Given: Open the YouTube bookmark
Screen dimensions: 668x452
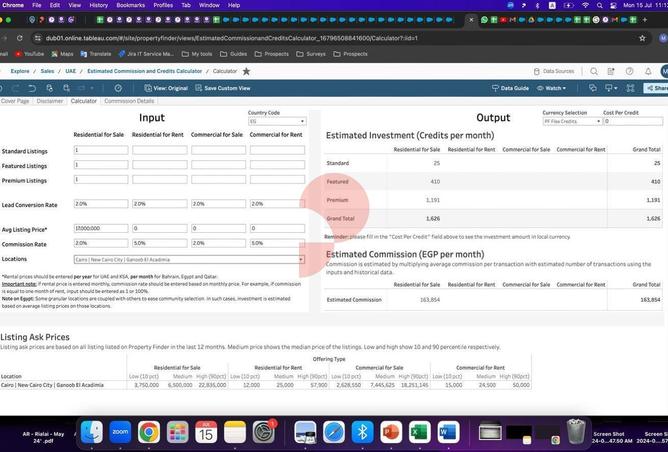Looking at the screenshot, I should (x=29, y=54).
